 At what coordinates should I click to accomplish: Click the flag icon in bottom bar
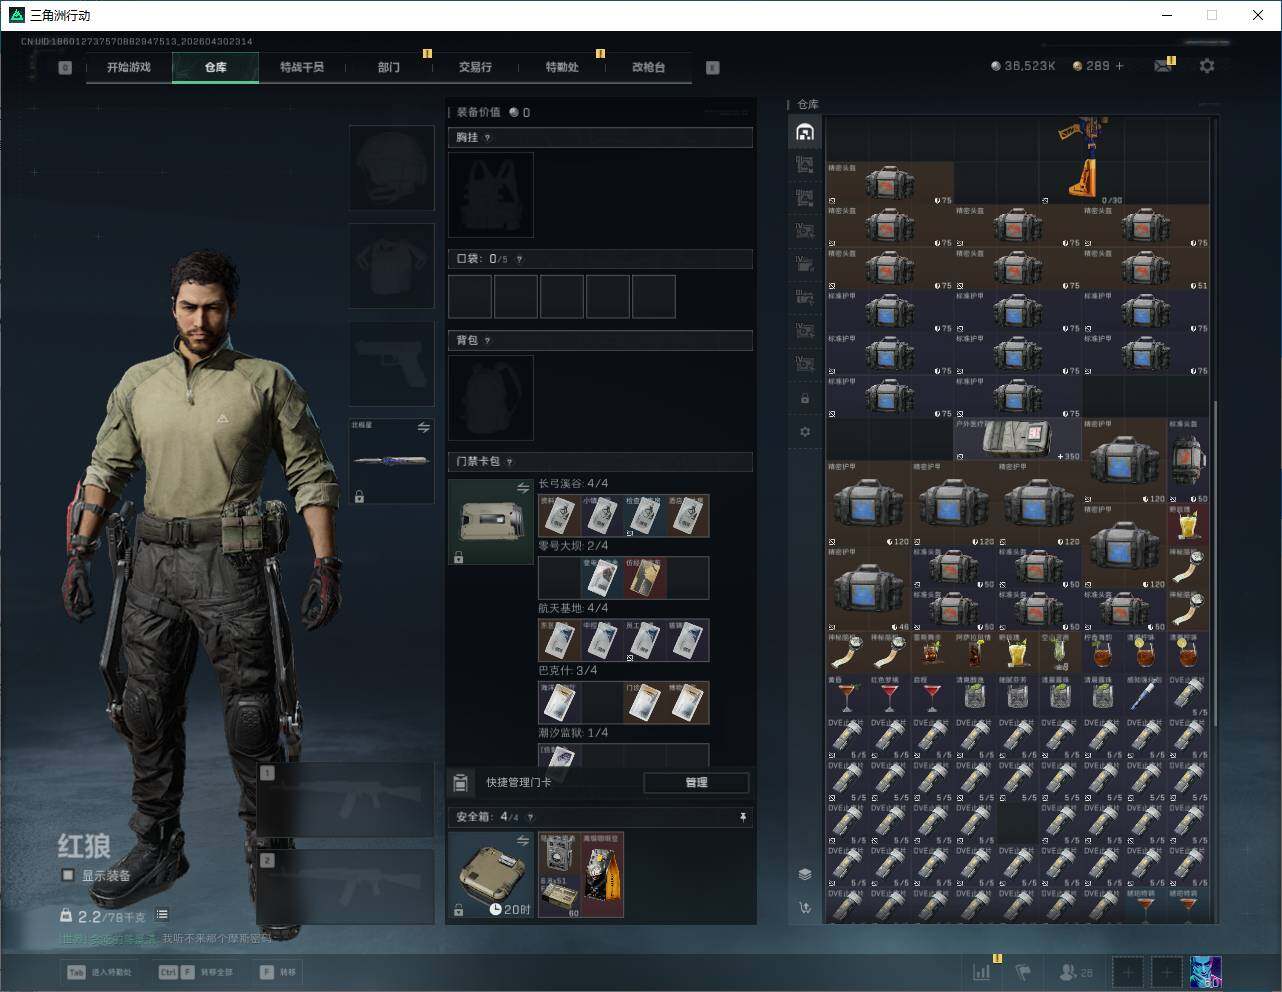click(1023, 972)
